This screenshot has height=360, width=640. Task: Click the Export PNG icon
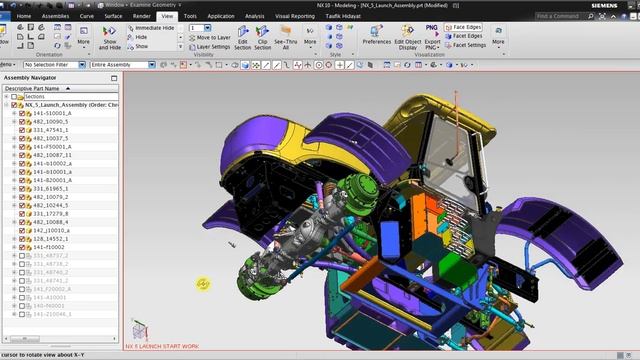click(x=432, y=38)
